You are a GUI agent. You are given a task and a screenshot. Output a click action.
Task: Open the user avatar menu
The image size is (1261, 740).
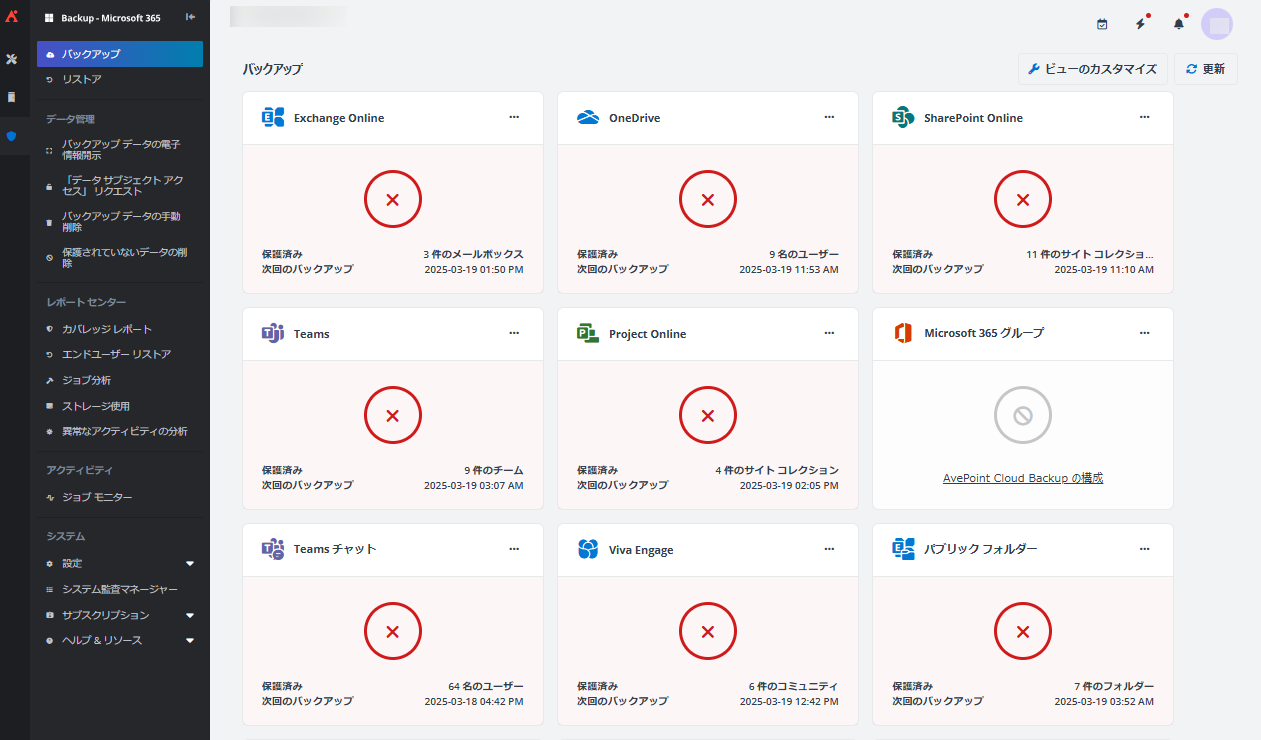pyautogui.click(x=1217, y=24)
